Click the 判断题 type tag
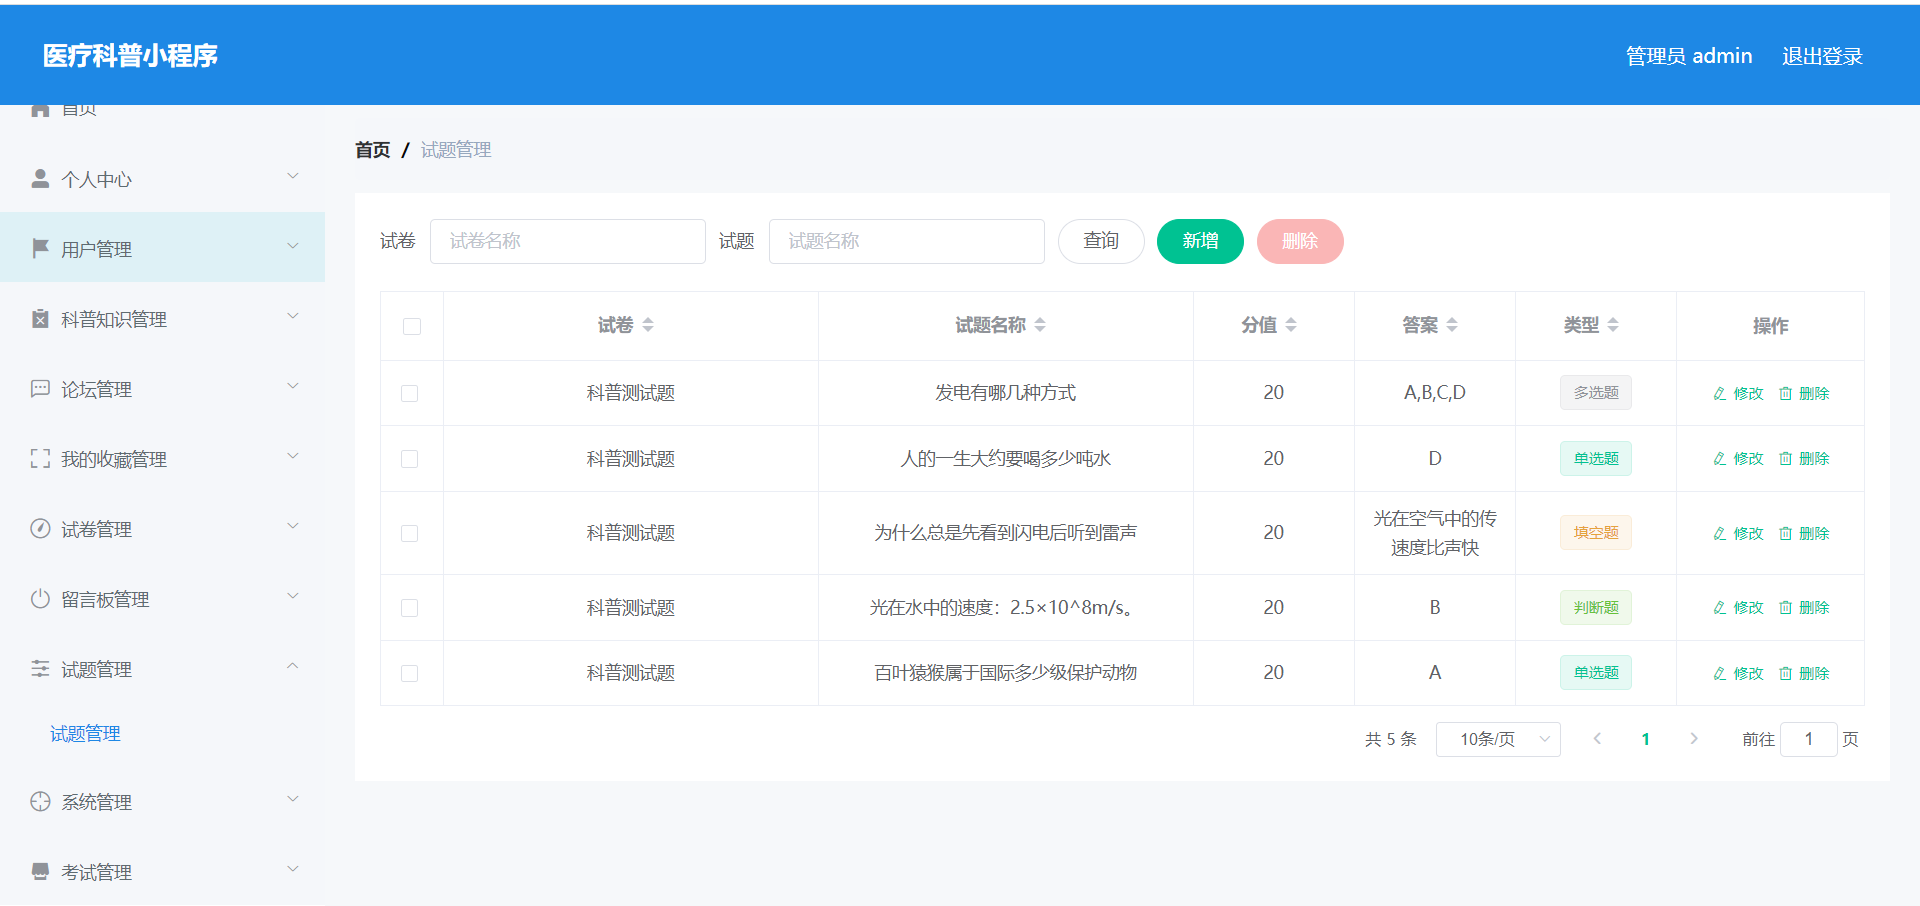This screenshot has height=906, width=1920. [1596, 607]
